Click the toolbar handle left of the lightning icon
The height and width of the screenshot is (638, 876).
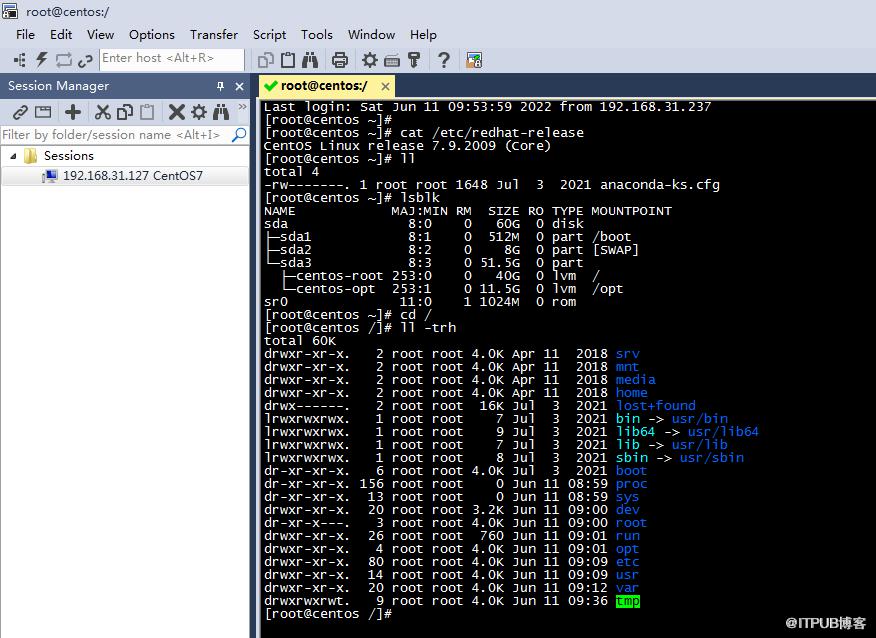pos(19,60)
